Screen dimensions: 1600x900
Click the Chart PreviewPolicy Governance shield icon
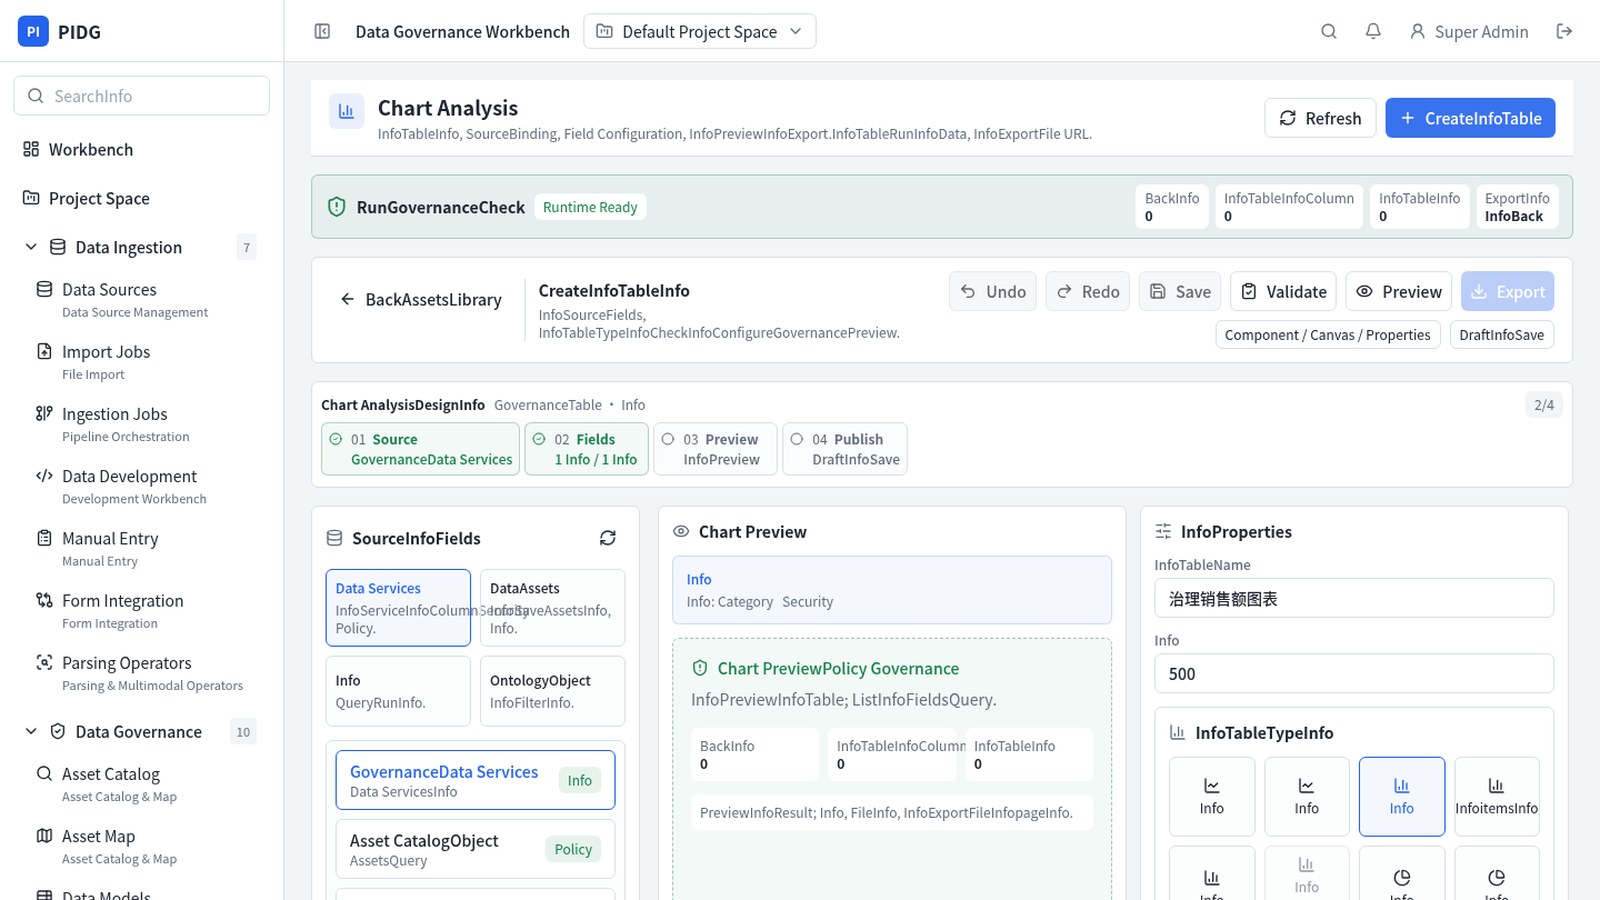pyautogui.click(x=700, y=668)
